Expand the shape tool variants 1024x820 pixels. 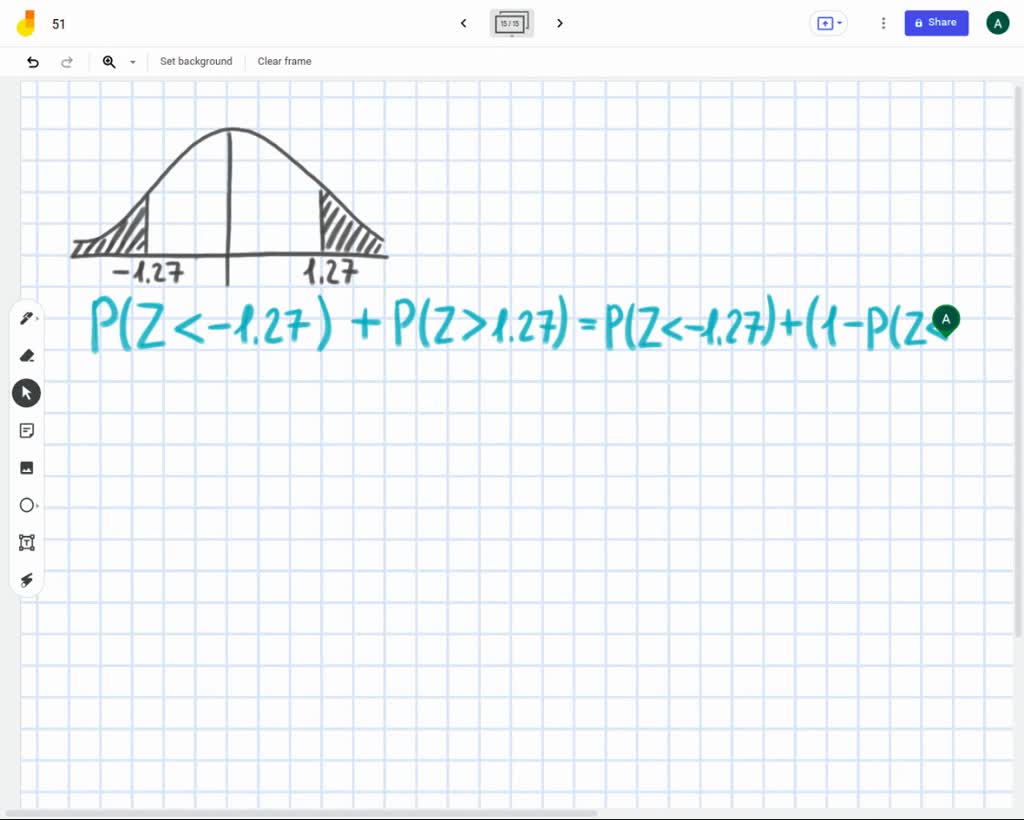(38, 506)
